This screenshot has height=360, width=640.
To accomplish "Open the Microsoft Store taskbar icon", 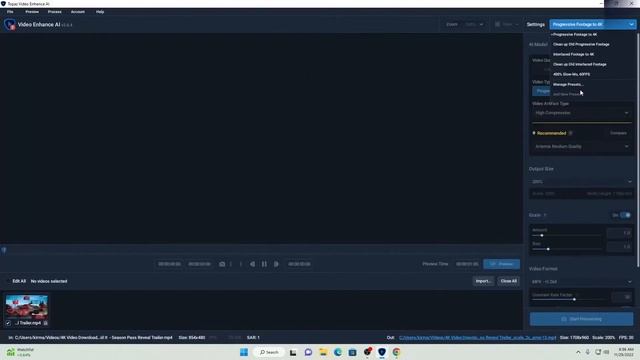I will (352, 352).
